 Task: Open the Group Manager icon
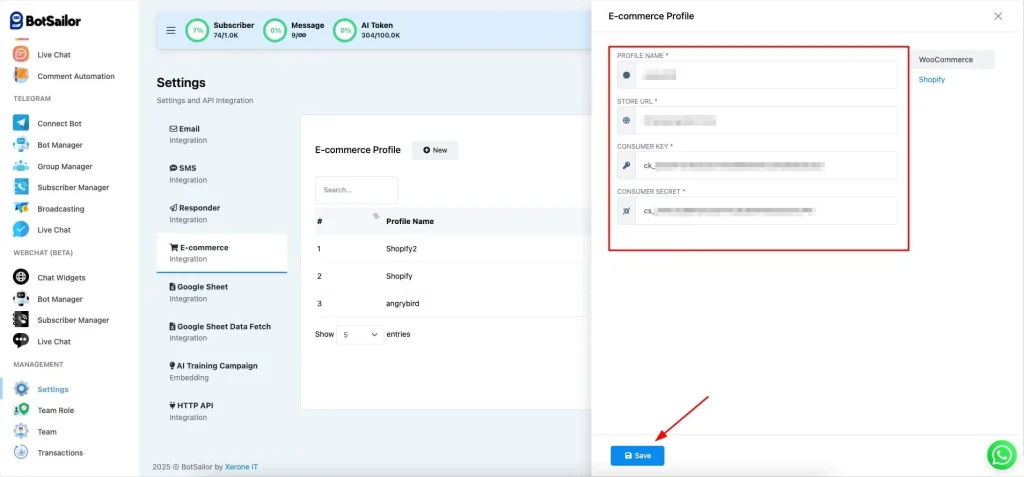pos(21,166)
